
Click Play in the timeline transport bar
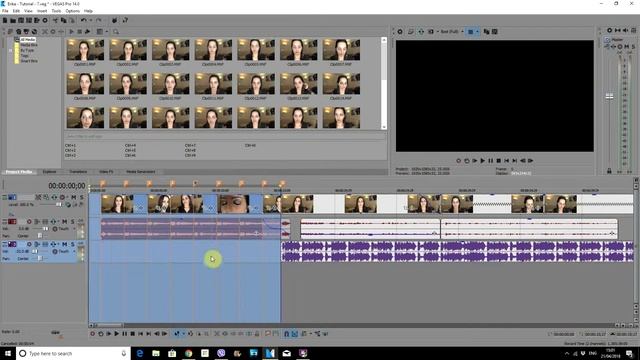click(x=117, y=334)
